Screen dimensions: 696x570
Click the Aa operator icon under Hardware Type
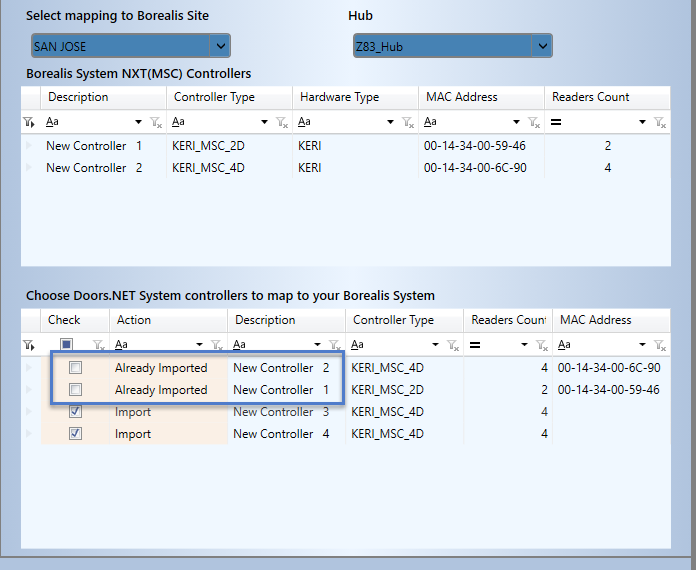click(304, 122)
